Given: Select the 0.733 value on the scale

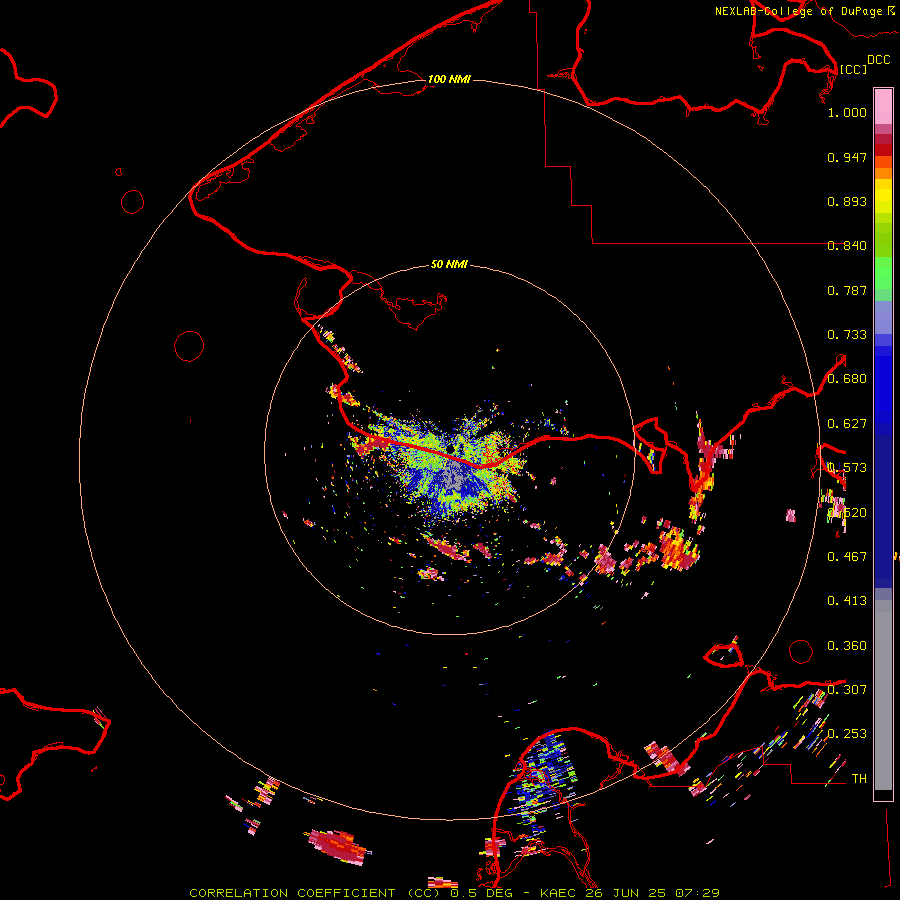Looking at the screenshot, I should pos(847,335).
